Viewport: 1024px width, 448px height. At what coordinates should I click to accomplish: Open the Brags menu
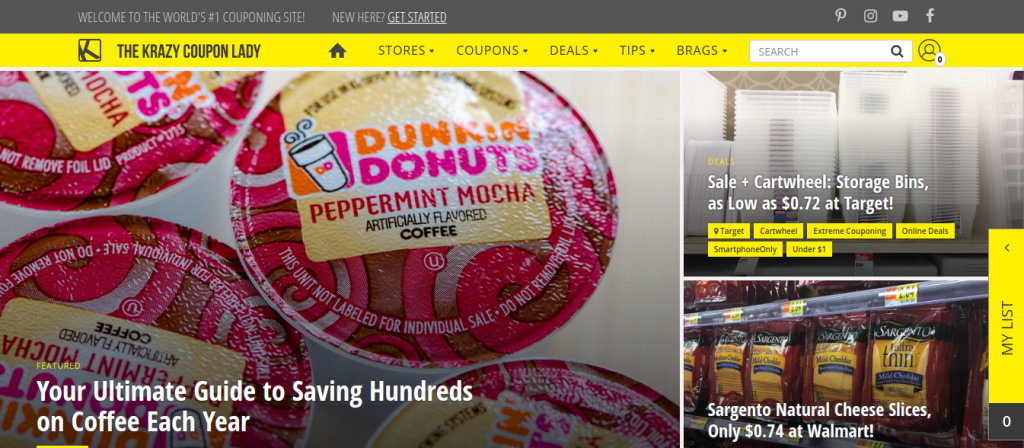tap(701, 50)
